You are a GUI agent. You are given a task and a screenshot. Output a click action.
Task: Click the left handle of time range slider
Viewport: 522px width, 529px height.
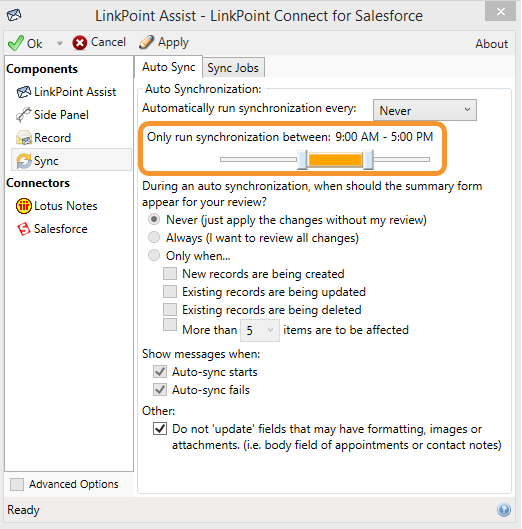302,160
